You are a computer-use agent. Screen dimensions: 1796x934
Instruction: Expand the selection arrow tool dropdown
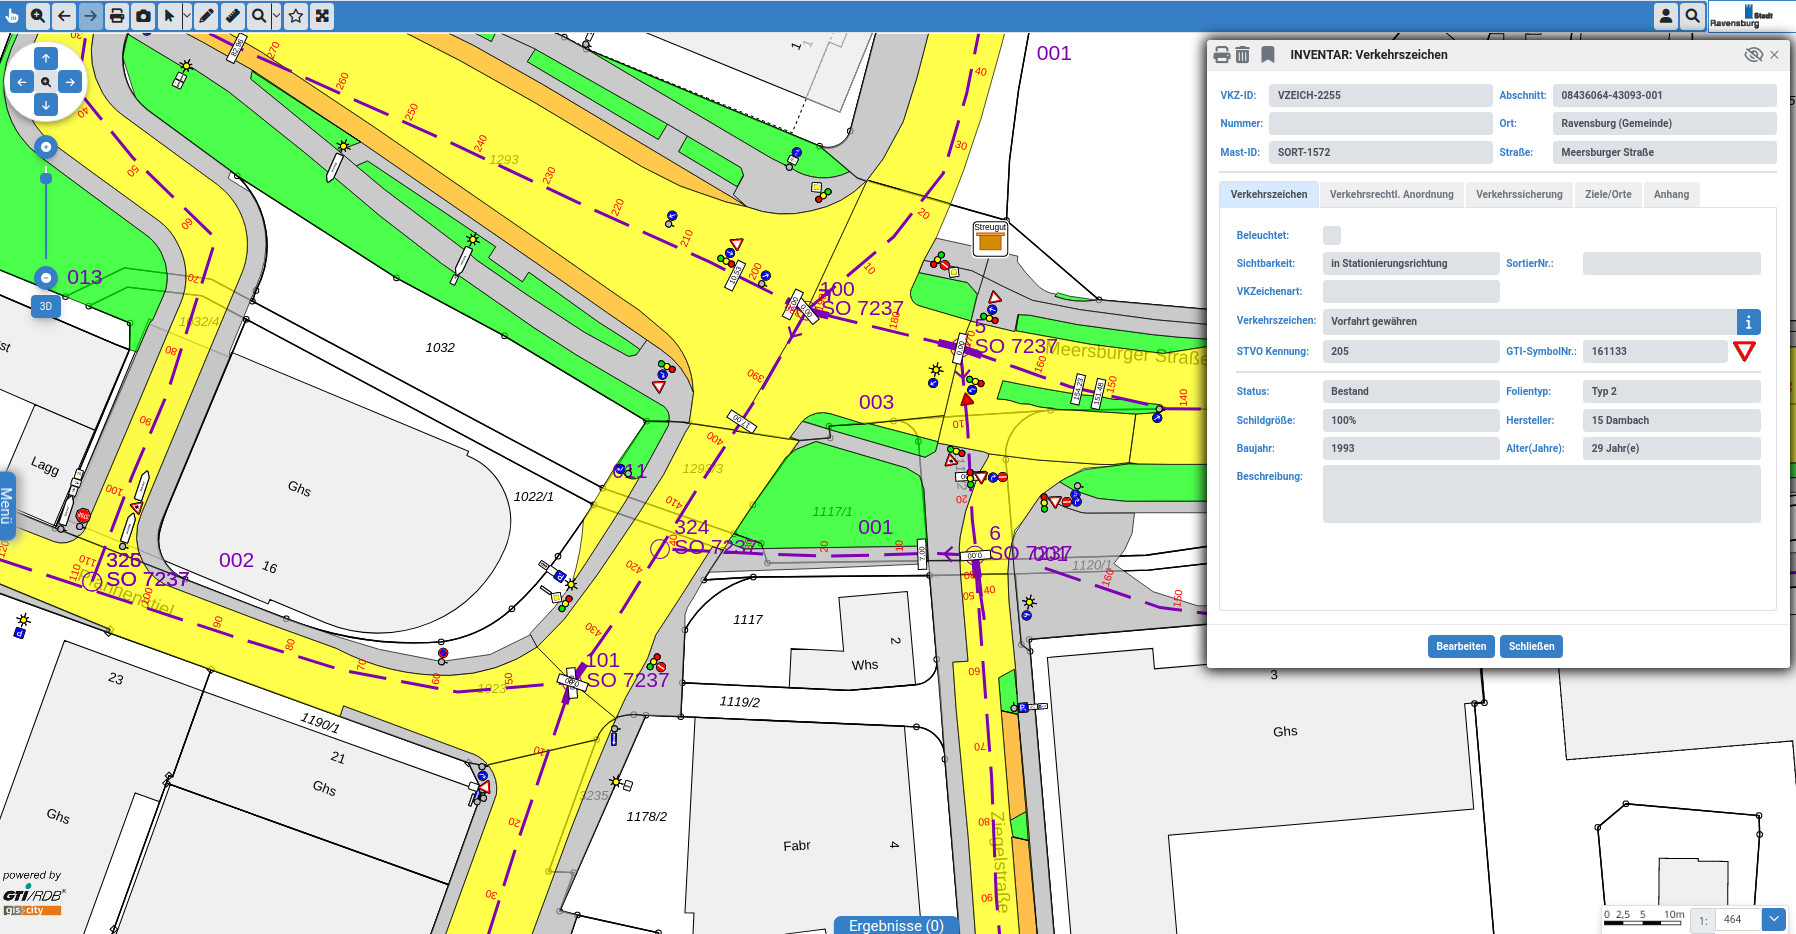187,16
